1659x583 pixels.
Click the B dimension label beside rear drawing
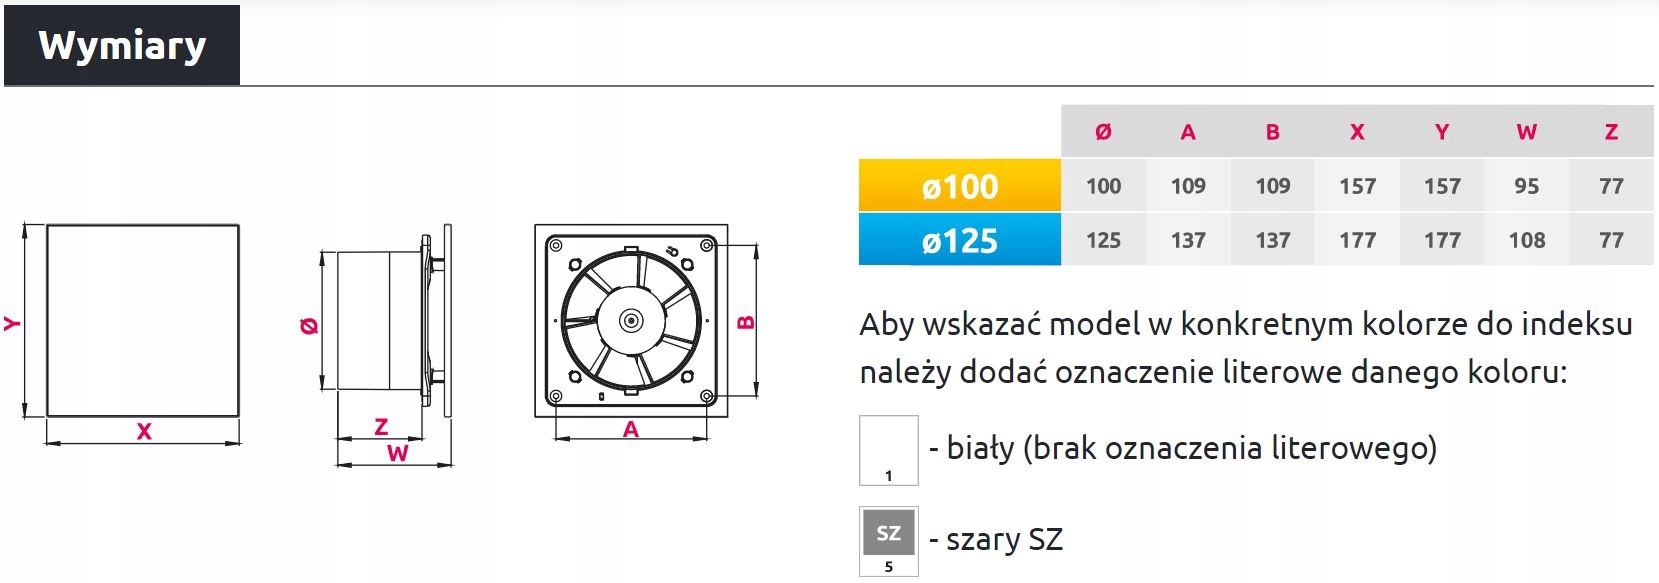(746, 322)
